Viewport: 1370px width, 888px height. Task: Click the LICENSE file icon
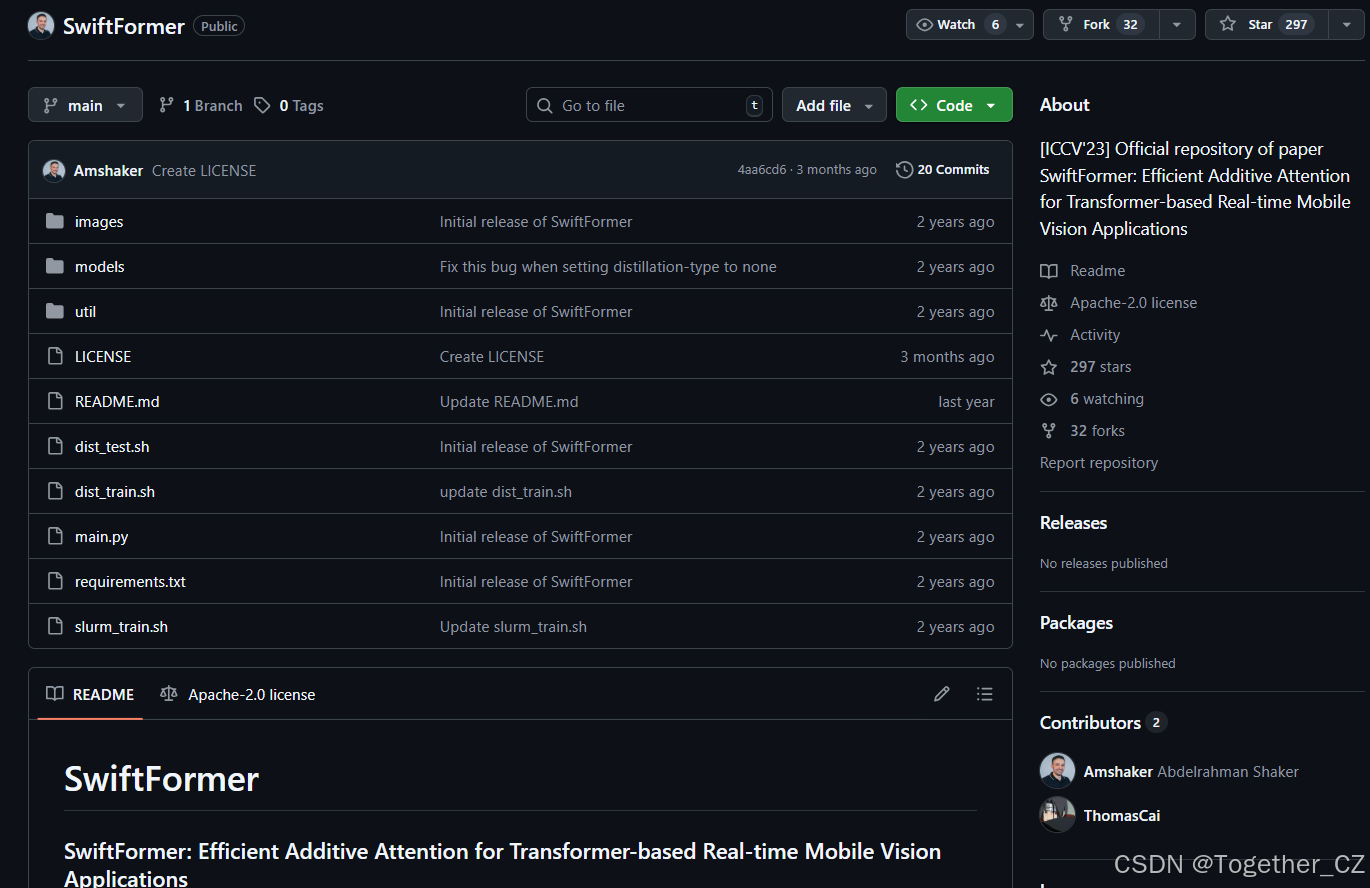tap(55, 356)
